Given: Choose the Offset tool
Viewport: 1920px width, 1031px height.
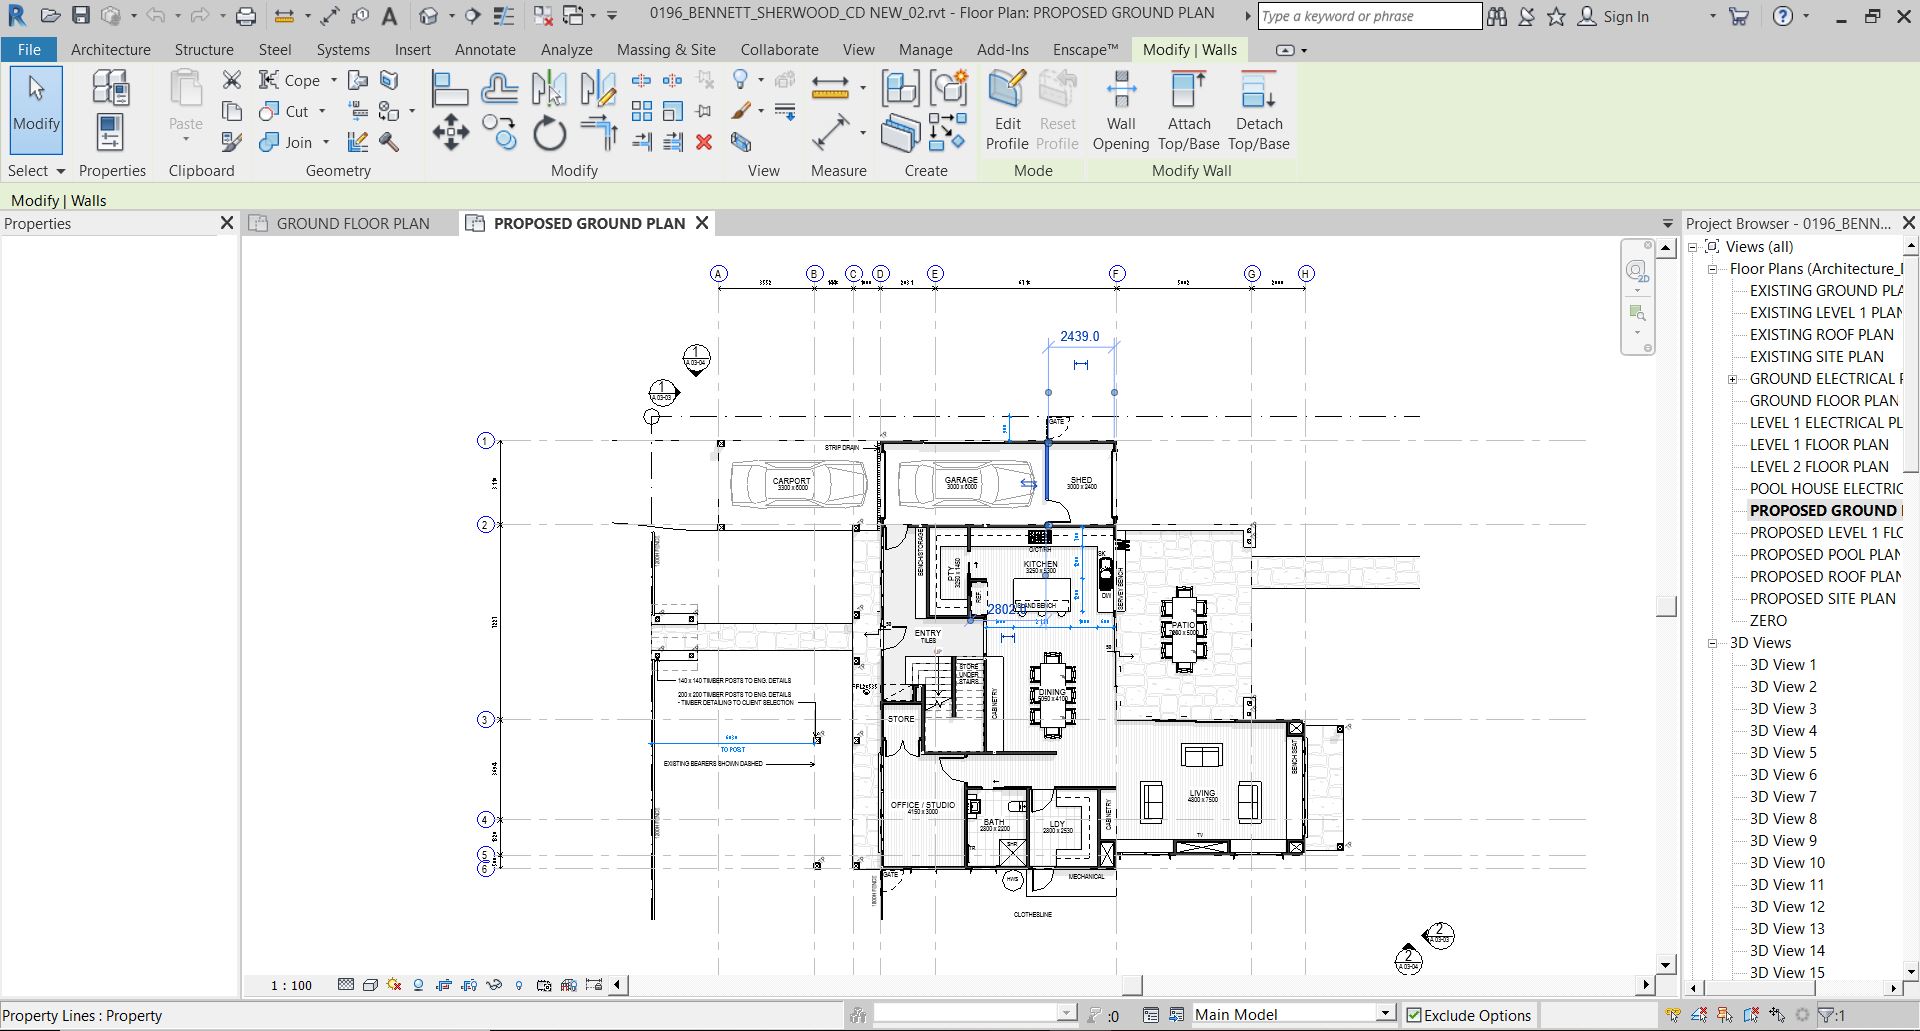Looking at the screenshot, I should tap(499, 88).
